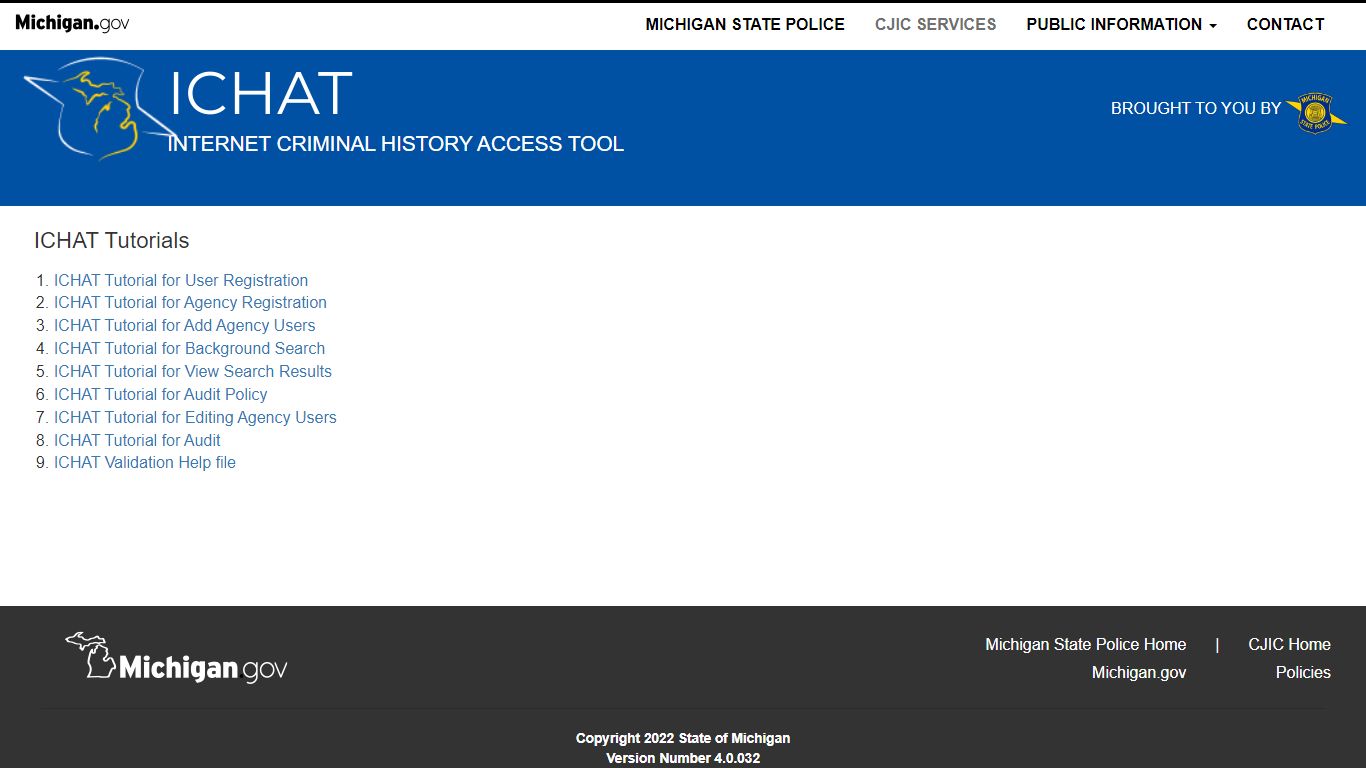Open ICHAT Tutorial for User Registration
1366x768 pixels.
click(181, 280)
